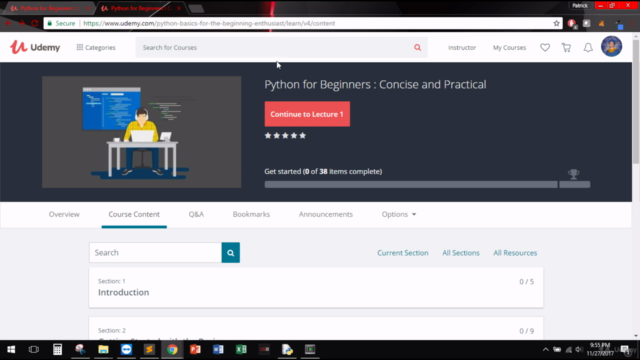This screenshot has height=360, width=640.
Task: Open the wishlist heart icon
Action: point(545,47)
